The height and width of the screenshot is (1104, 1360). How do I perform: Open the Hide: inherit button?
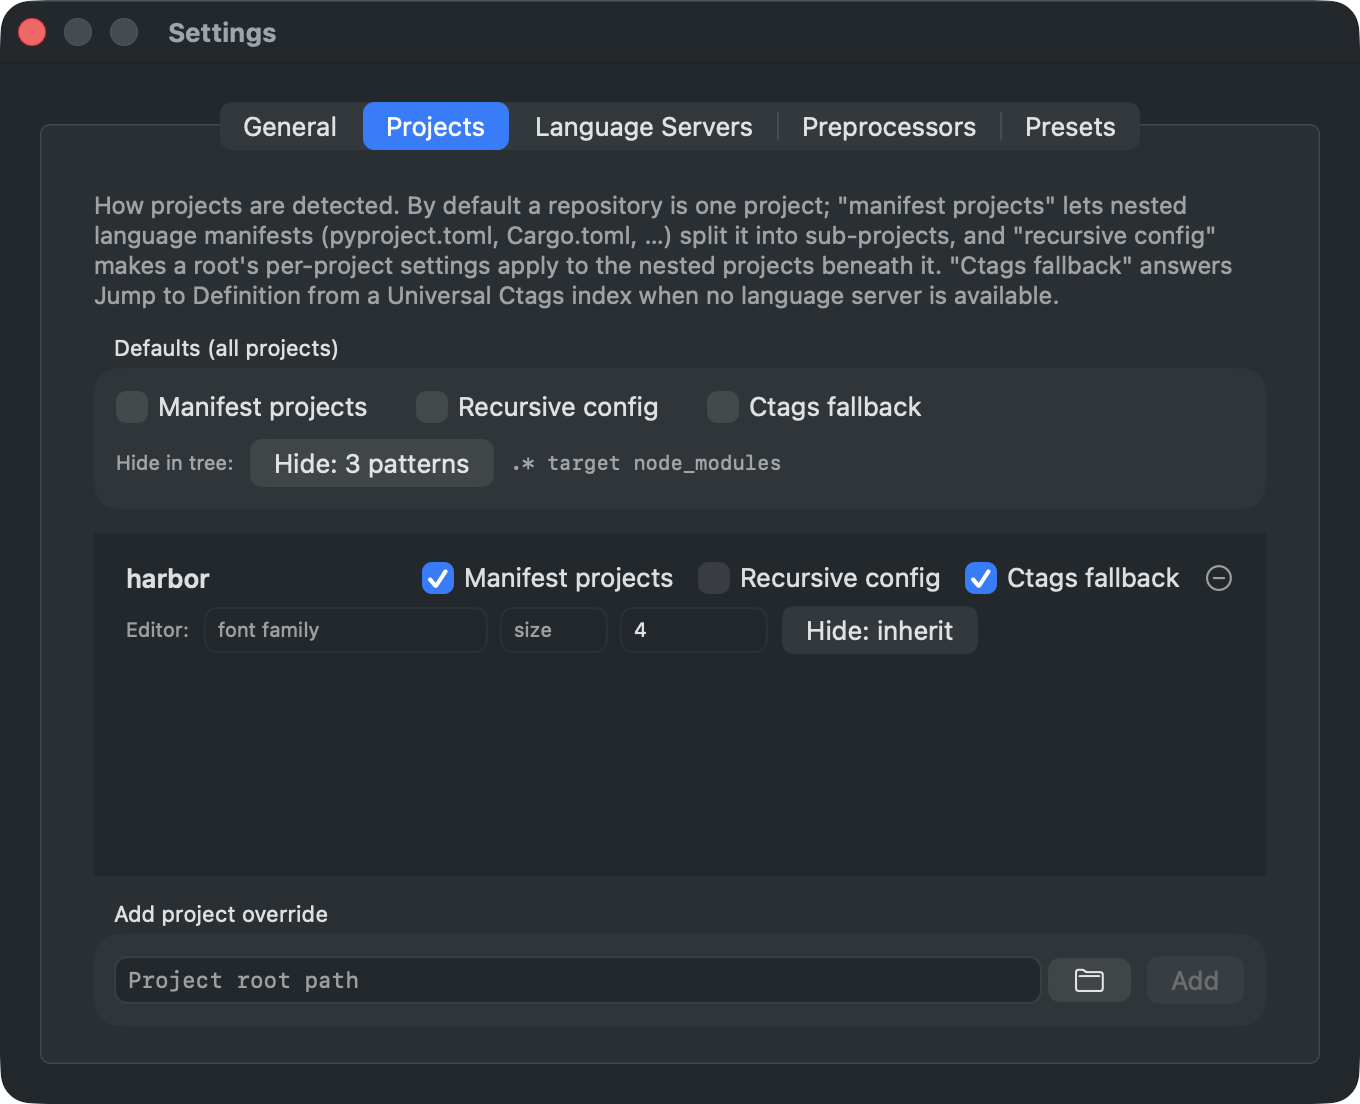(879, 630)
